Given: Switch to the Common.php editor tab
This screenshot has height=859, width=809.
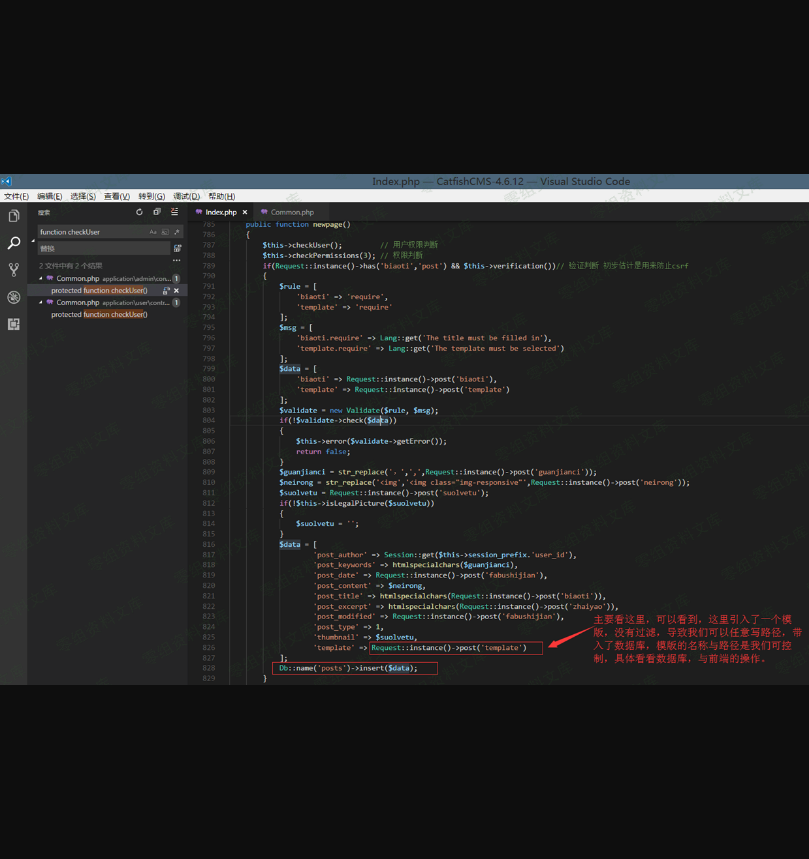Looking at the screenshot, I should click(291, 212).
